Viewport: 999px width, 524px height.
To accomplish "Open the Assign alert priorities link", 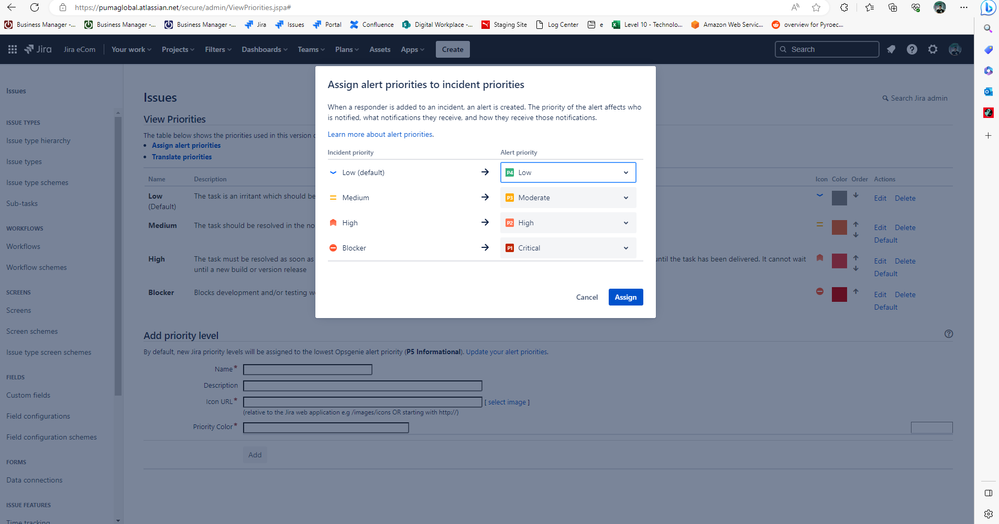I will point(186,145).
